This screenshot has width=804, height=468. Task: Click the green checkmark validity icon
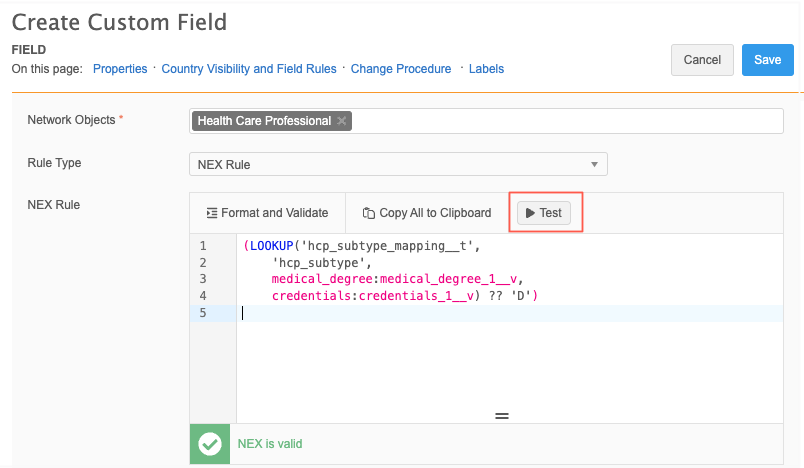pos(209,444)
